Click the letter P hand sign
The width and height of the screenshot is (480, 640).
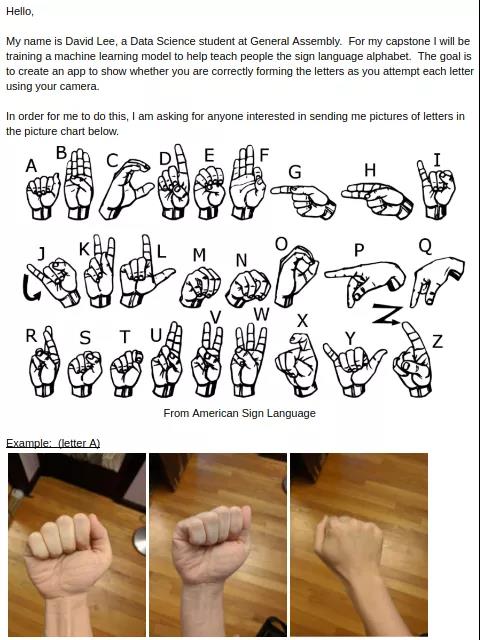tap(365, 284)
